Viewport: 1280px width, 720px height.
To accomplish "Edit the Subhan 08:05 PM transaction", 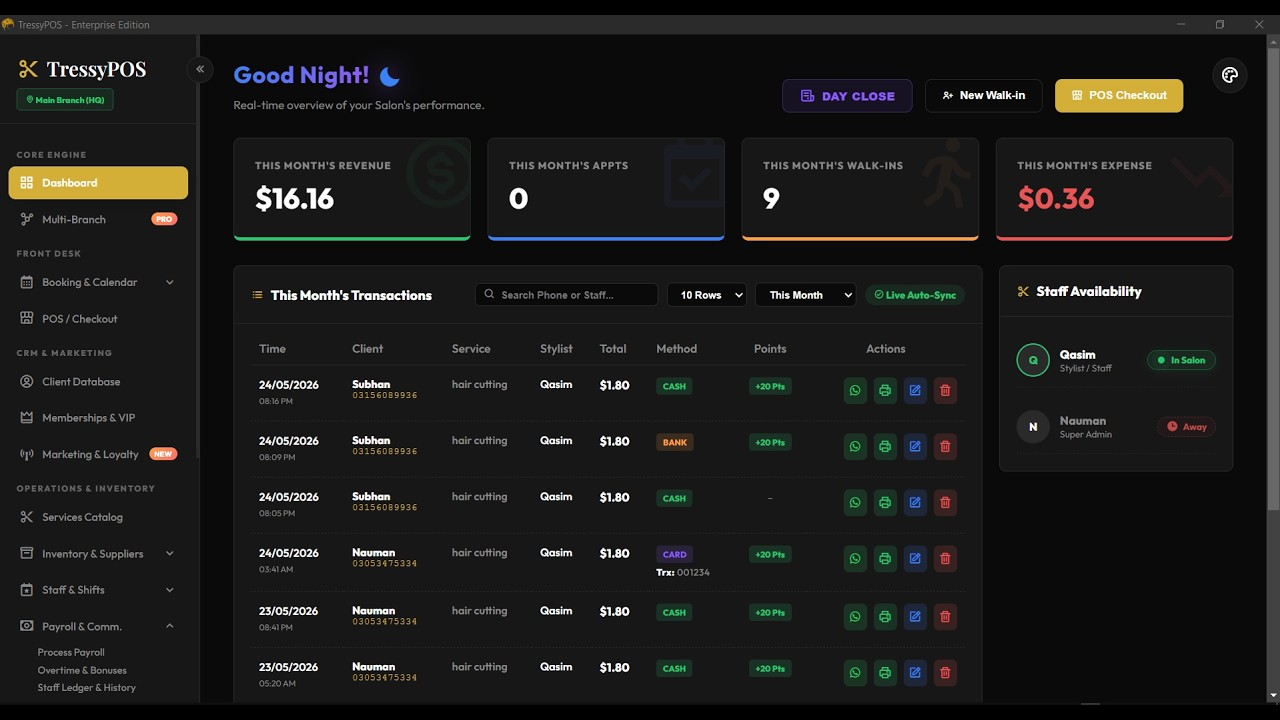I will pyautogui.click(x=915, y=503).
